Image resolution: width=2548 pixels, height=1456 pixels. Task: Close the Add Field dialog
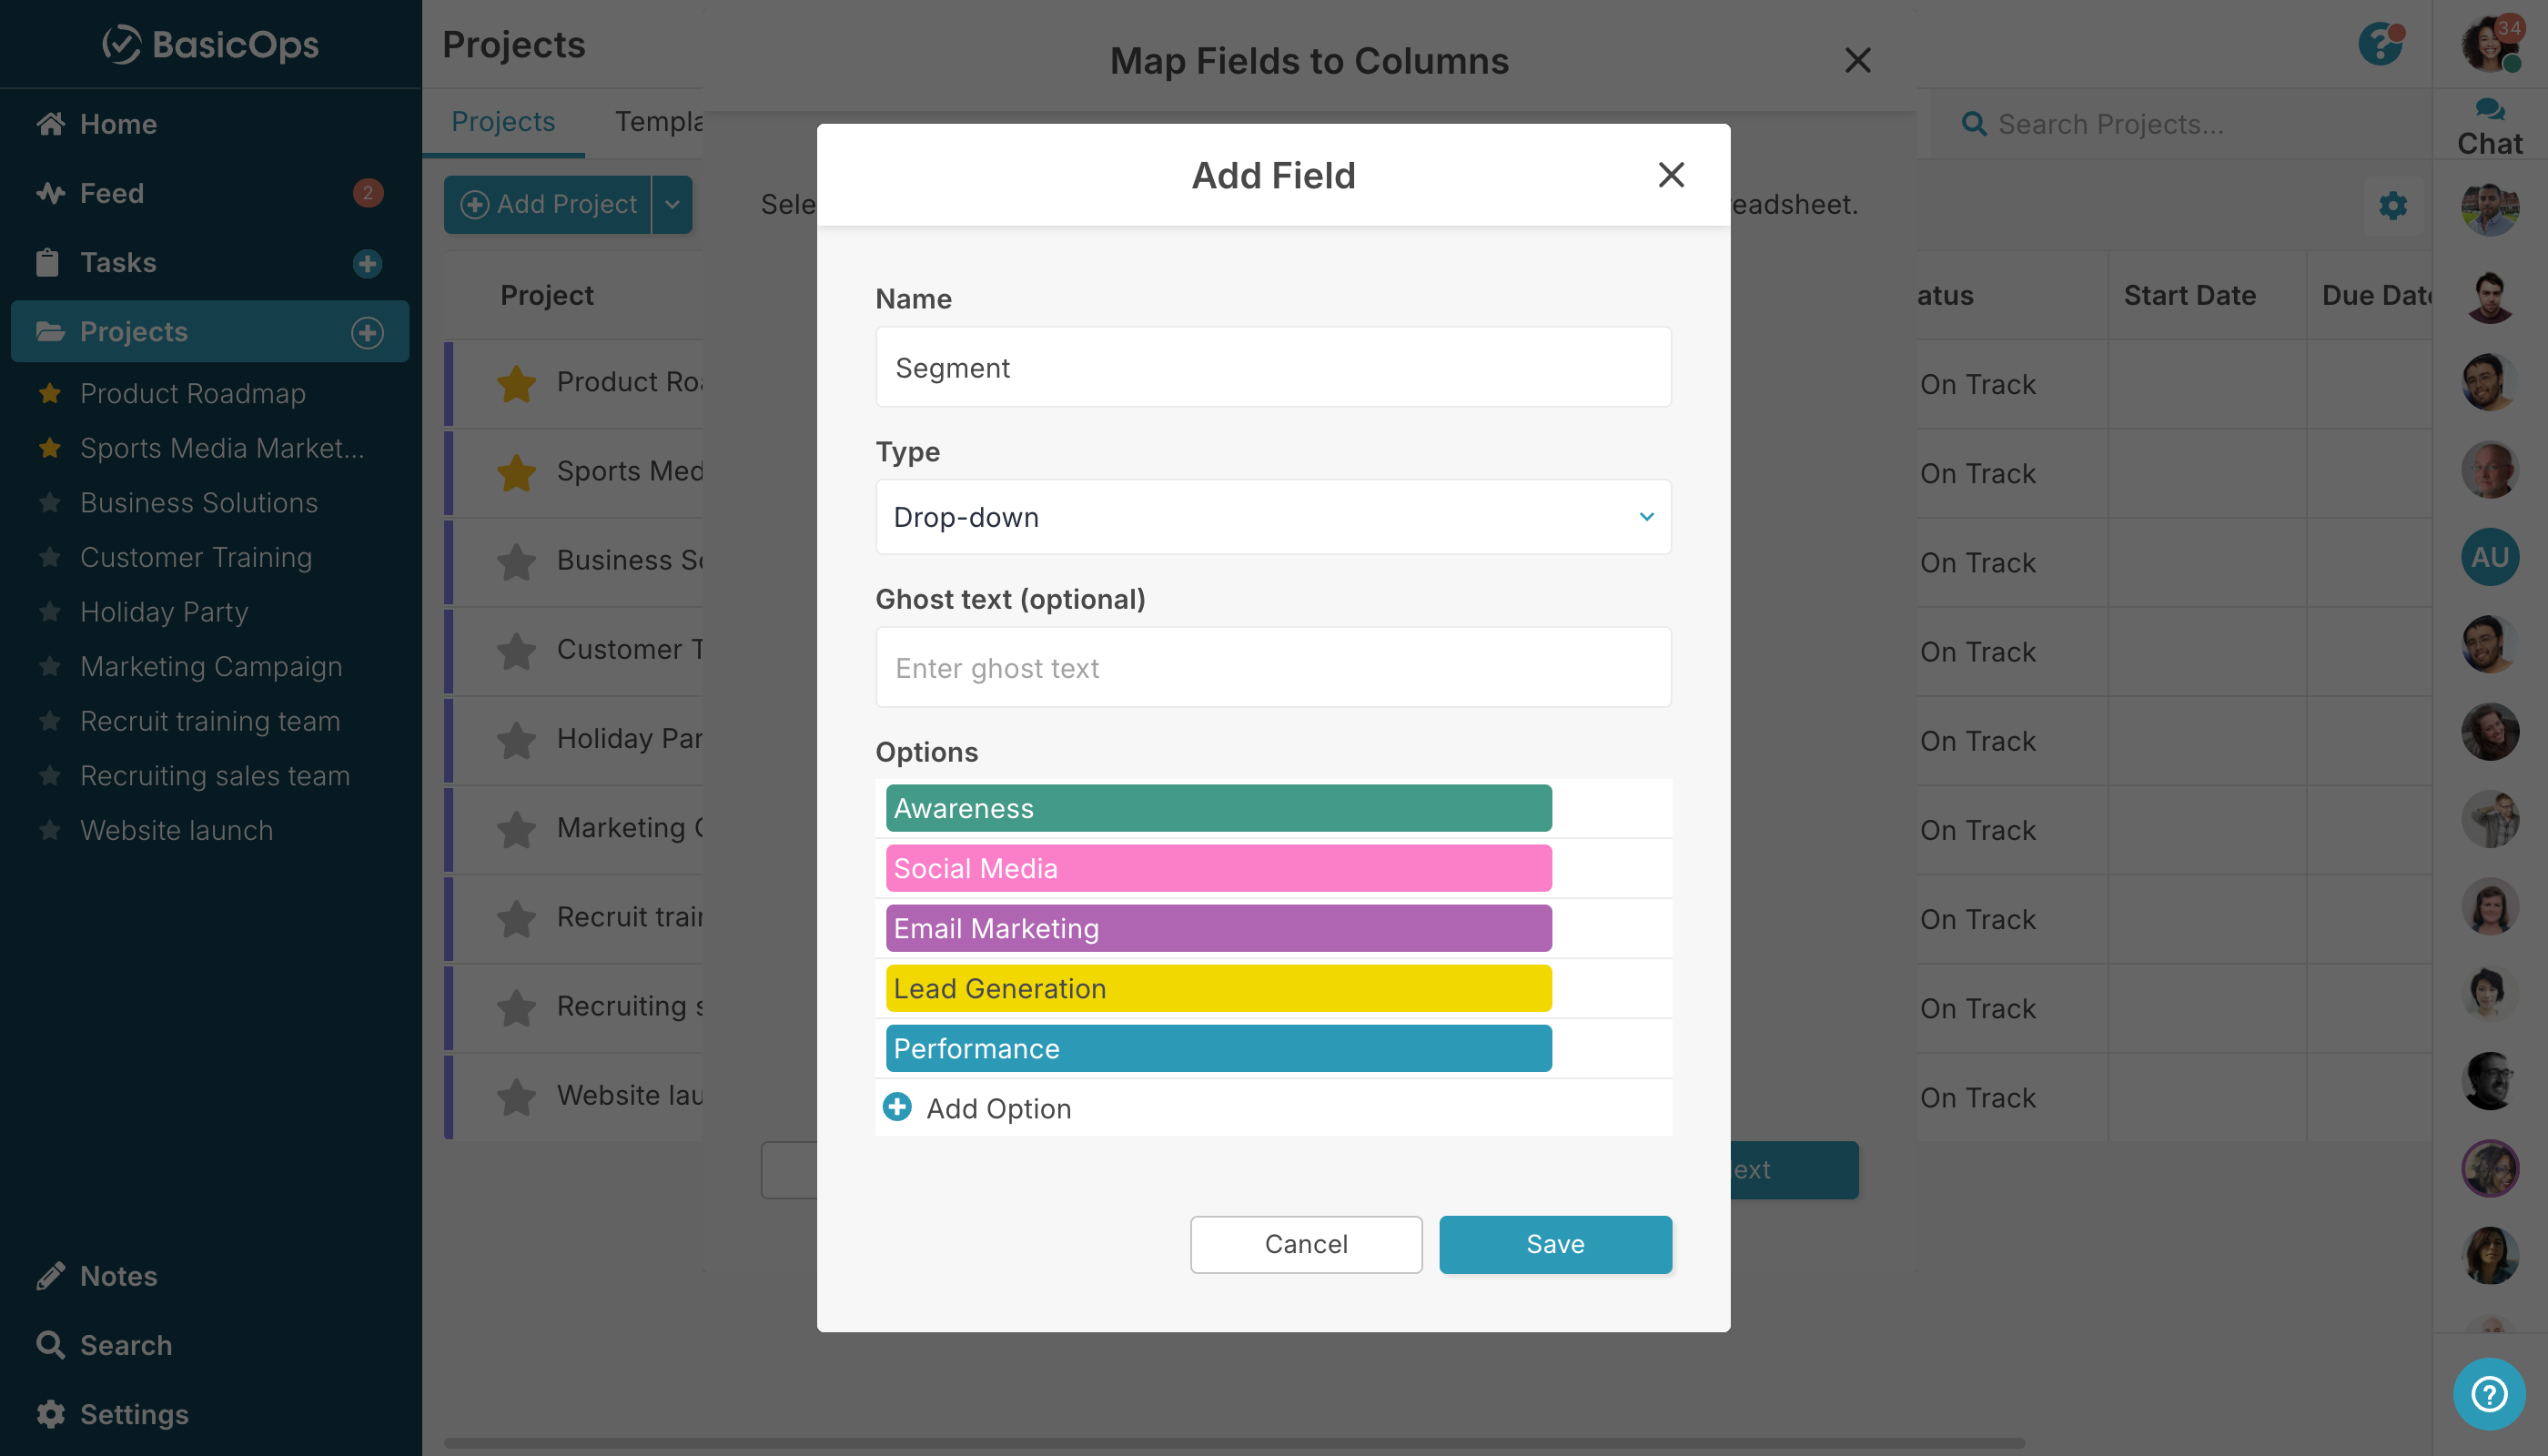pyautogui.click(x=1670, y=175)
